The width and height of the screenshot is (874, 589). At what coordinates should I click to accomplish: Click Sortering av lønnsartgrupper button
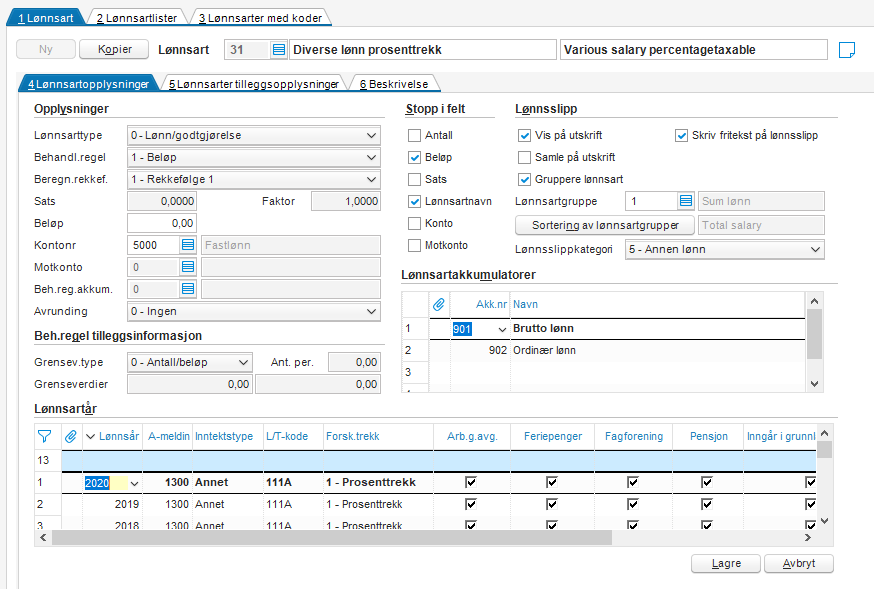[605, 225]
